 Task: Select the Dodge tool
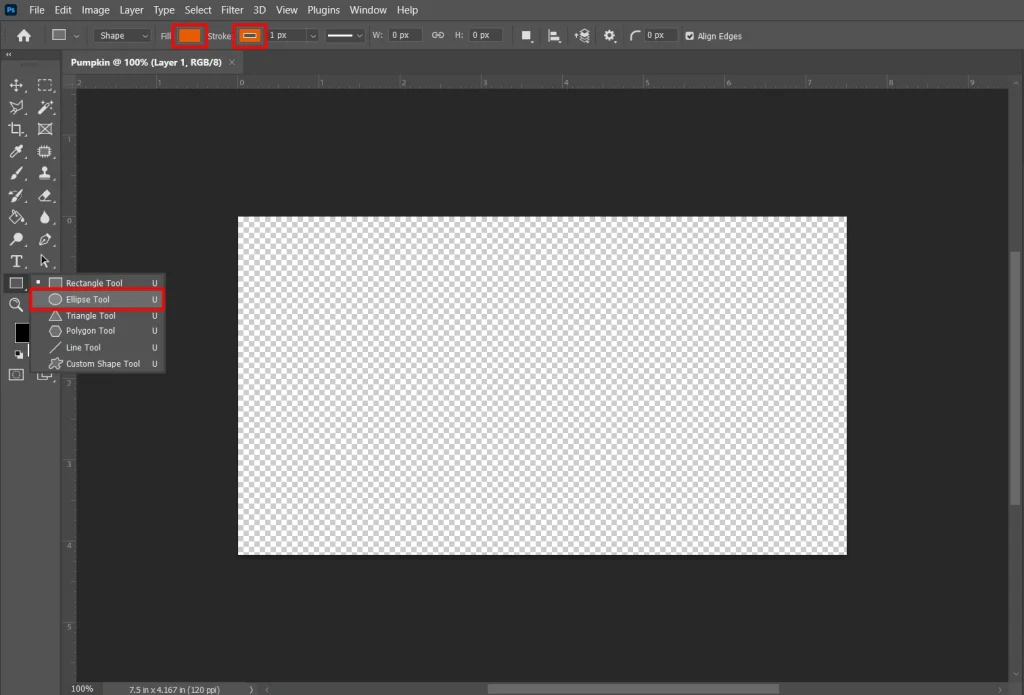tap(16, 239)
